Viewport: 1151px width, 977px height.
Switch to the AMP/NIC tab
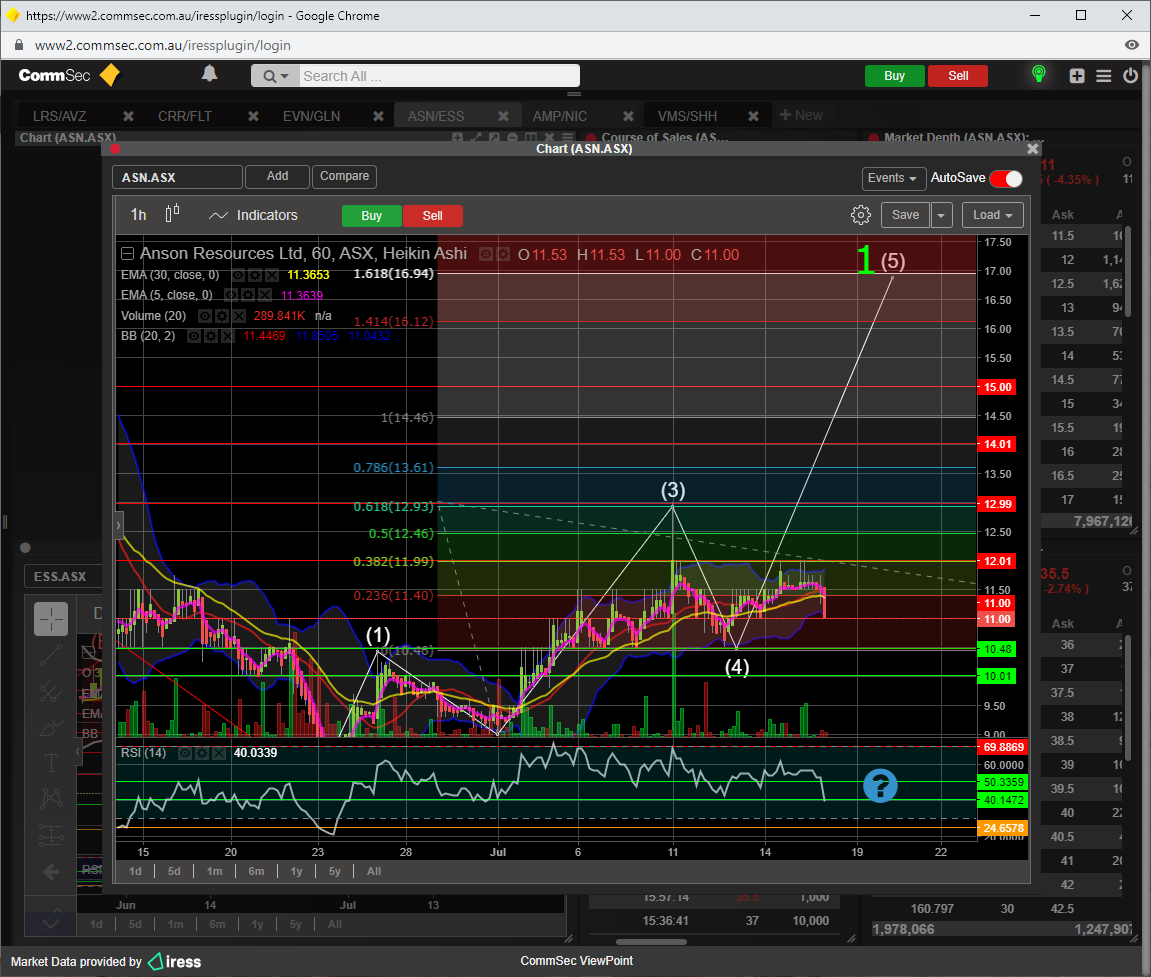(560, 116)
